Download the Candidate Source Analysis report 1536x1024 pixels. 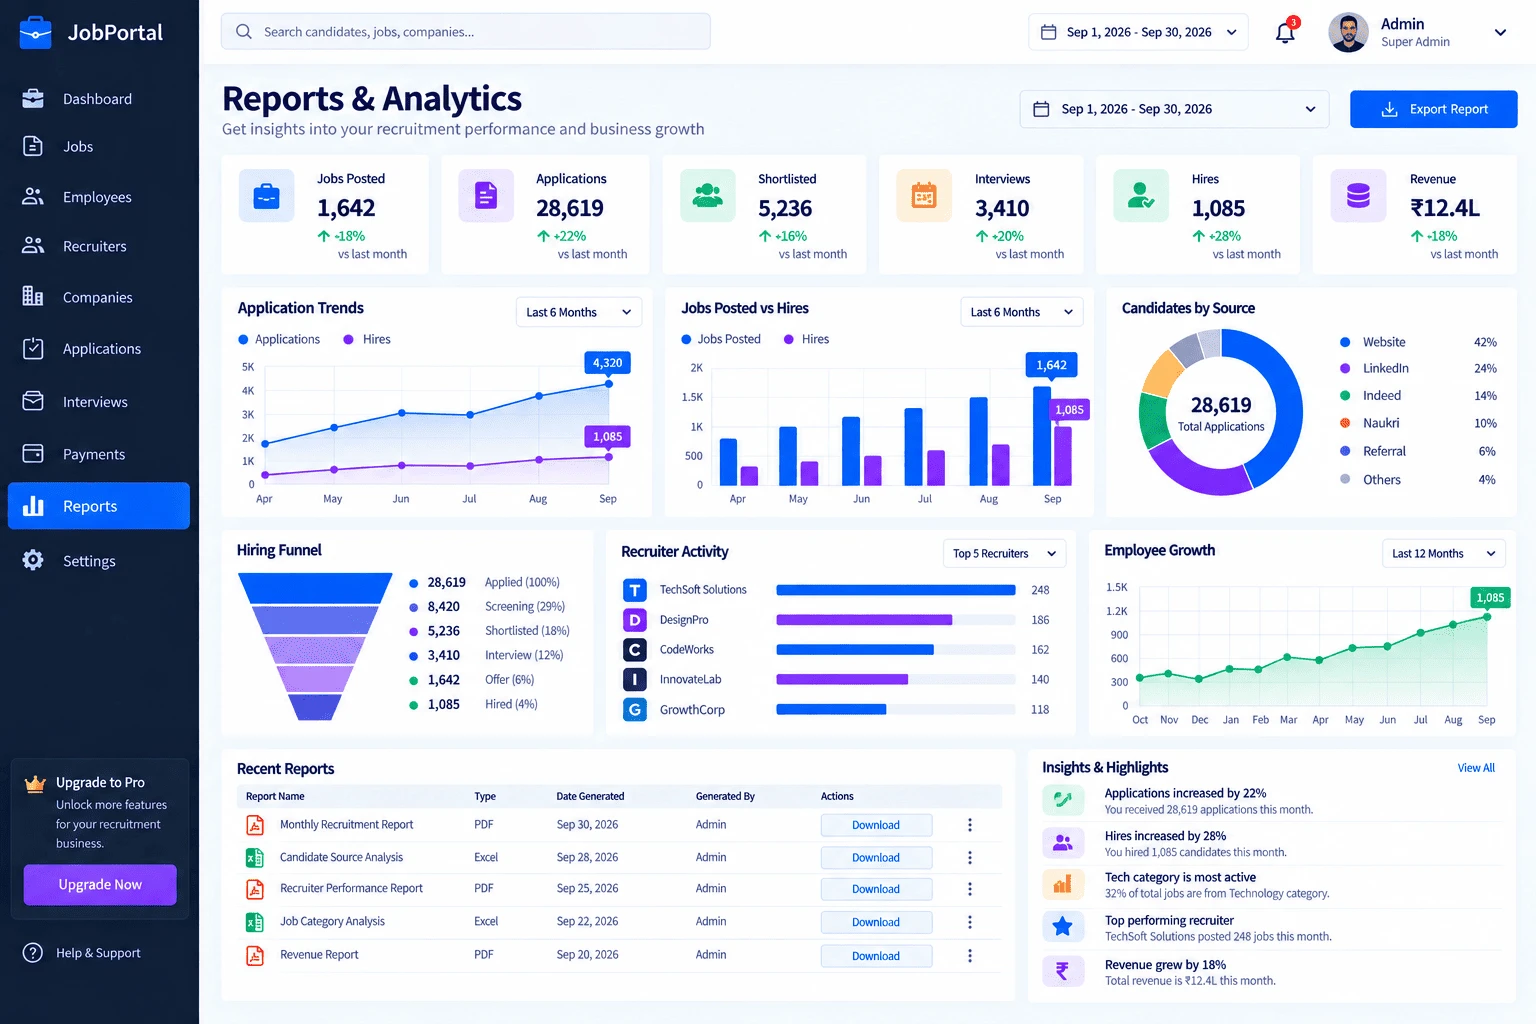(876, 858)
